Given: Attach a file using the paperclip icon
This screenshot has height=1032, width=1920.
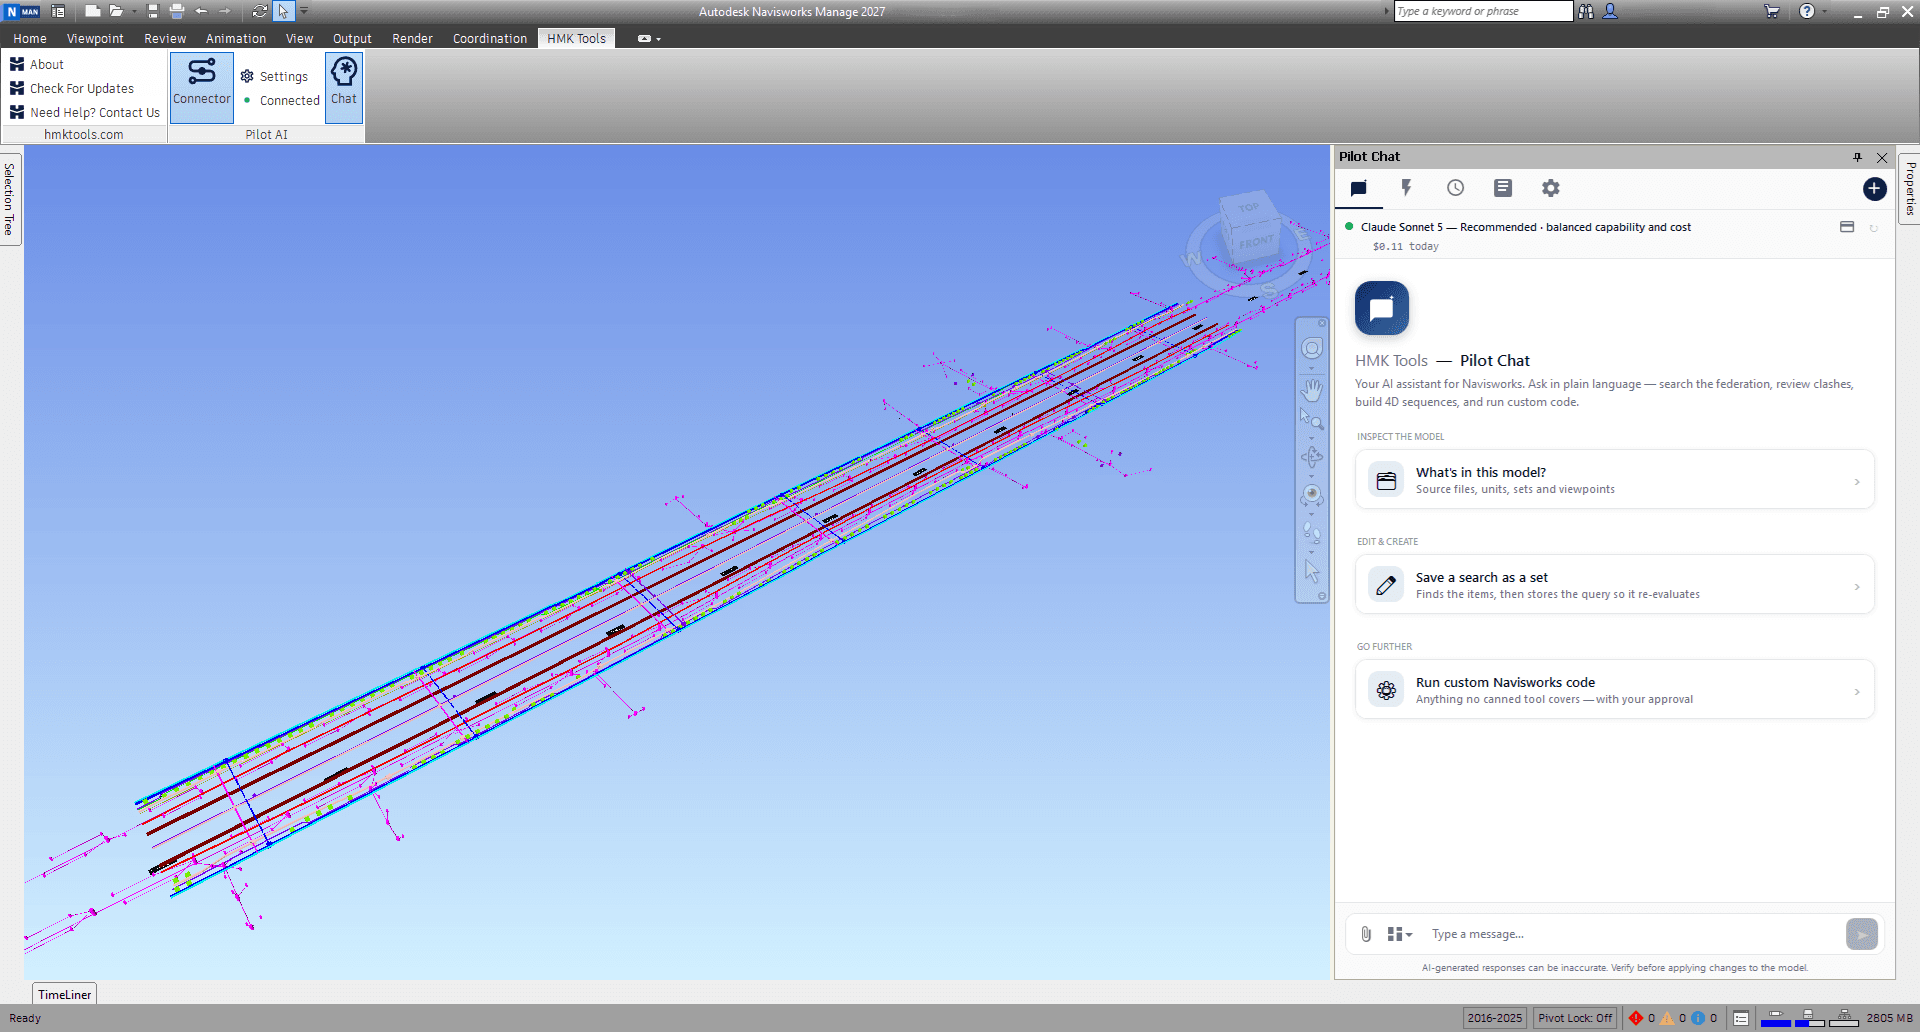Looking at the screenshot, I should [1366, 934].
